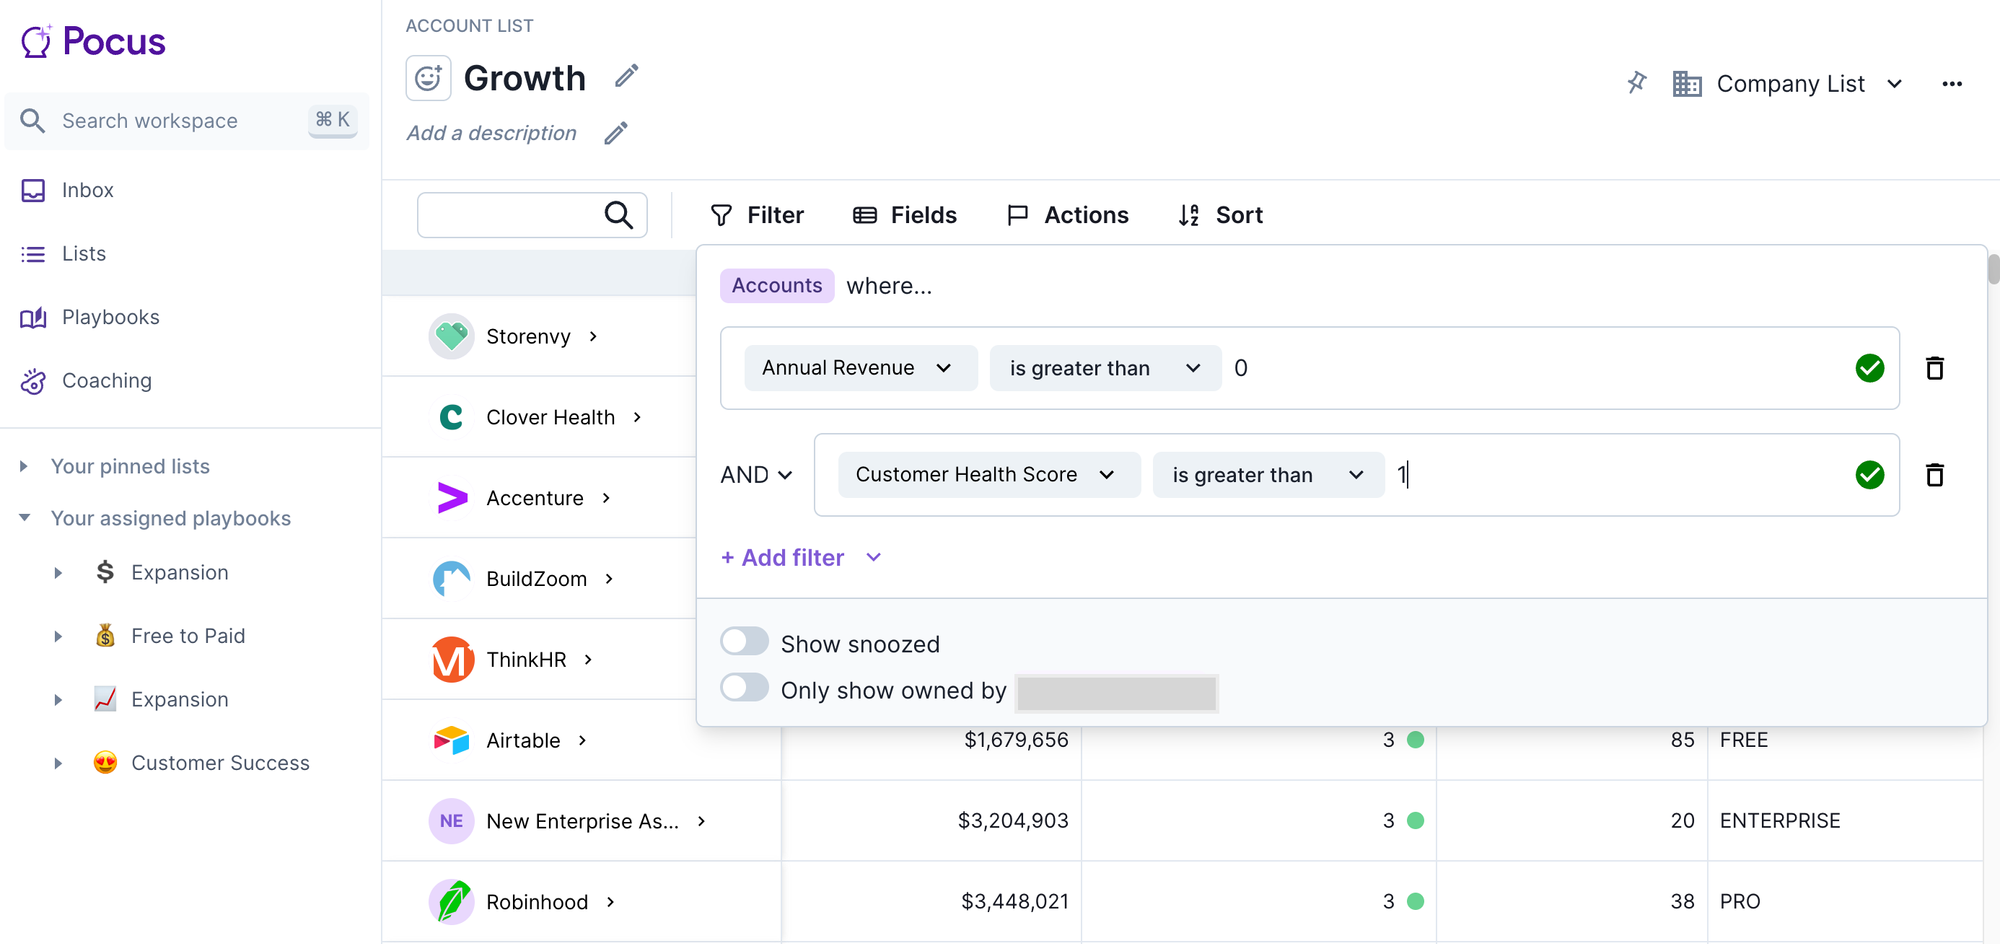Open Company List dropdown
Viewport: 2000px width, 944px height.
pos(1788,84)
